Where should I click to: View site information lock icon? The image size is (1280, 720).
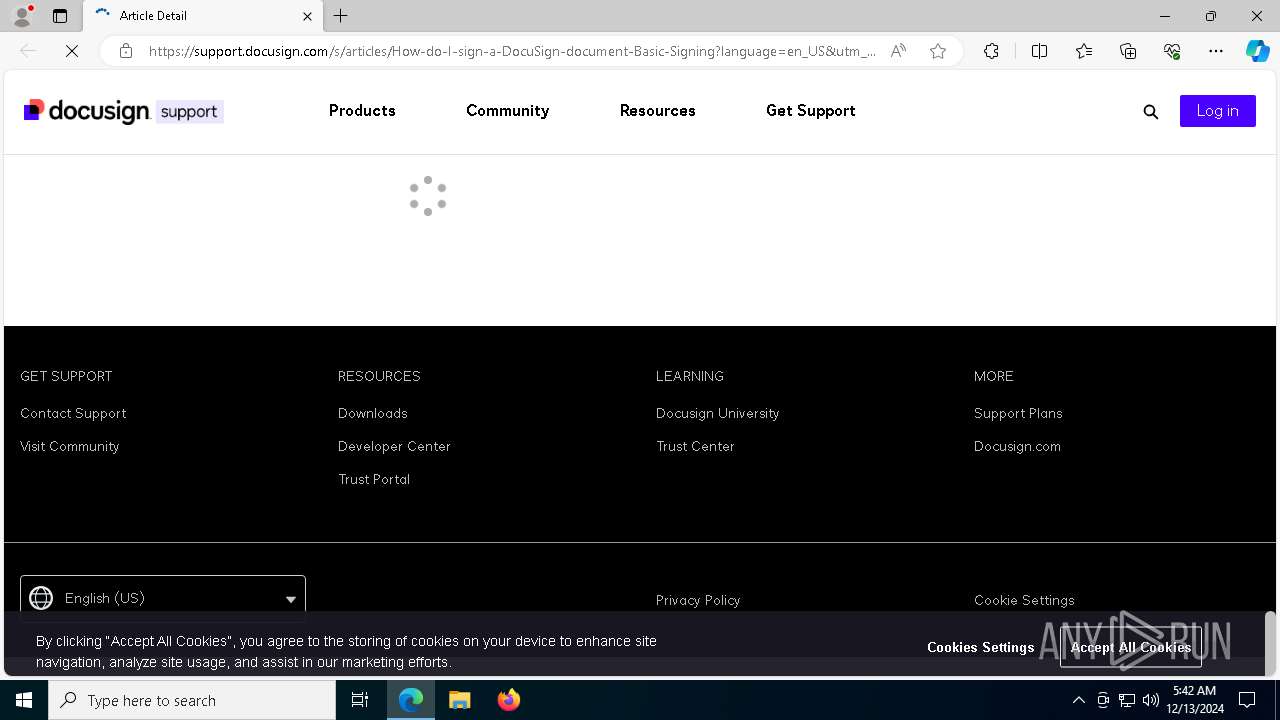click(126, 51)
